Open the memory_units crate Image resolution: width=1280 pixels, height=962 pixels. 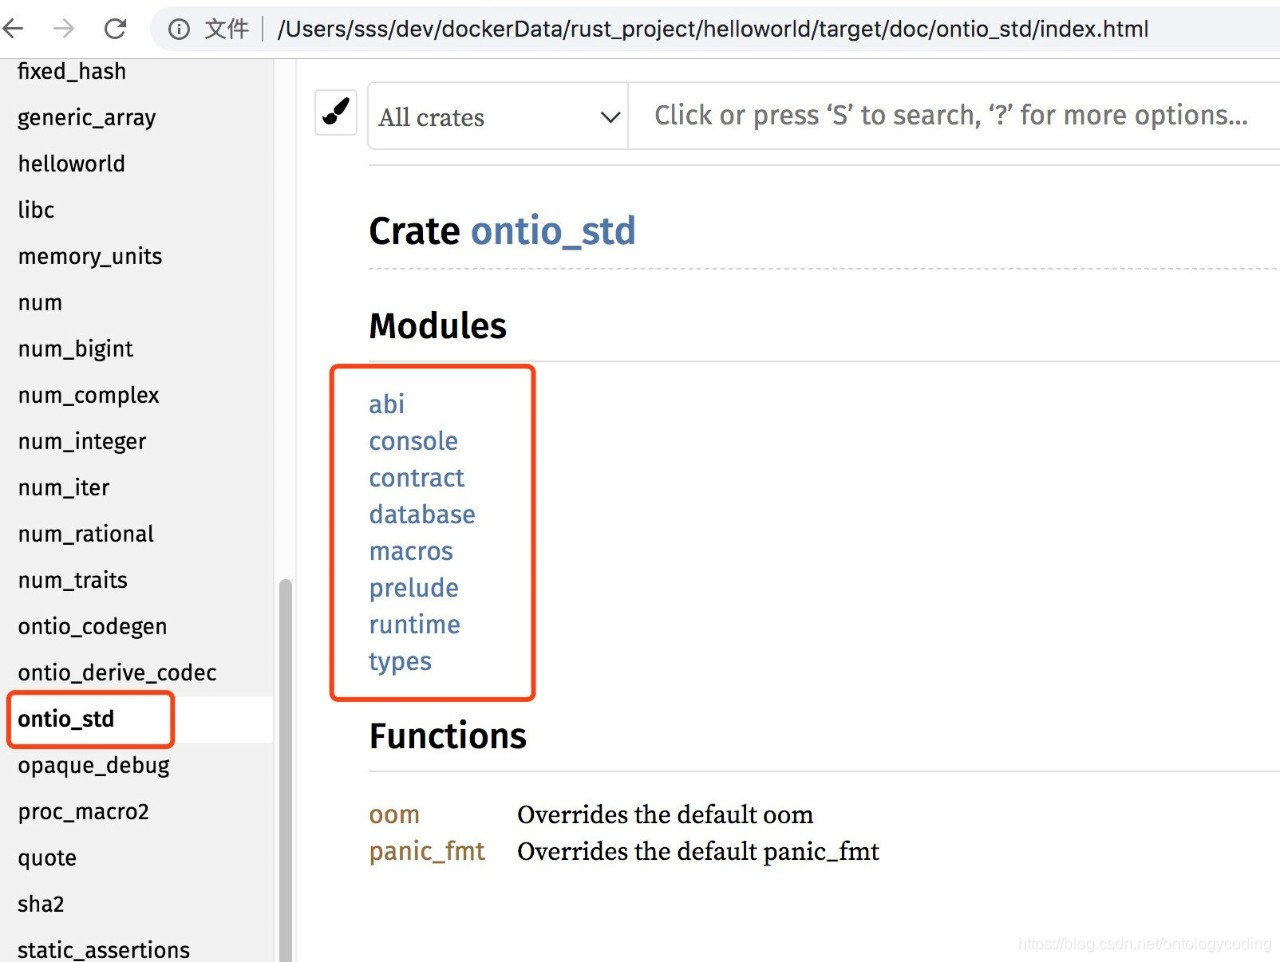(90, 256)
